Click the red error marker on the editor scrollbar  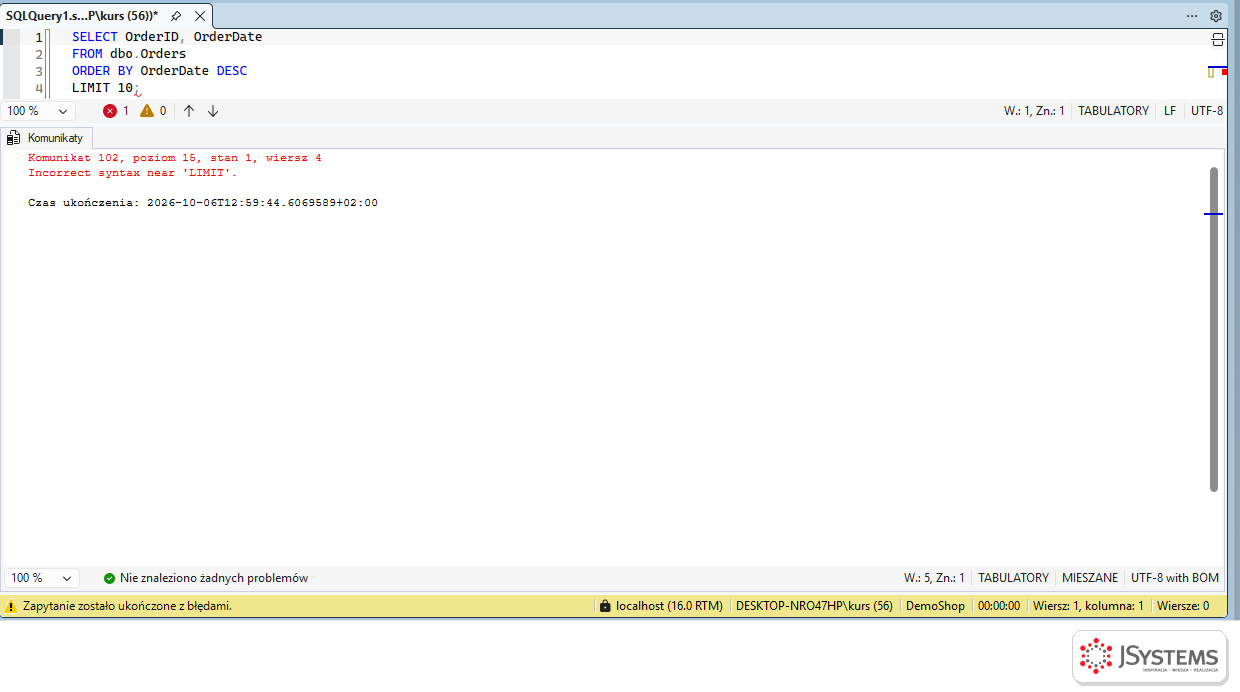point(1224,72)
